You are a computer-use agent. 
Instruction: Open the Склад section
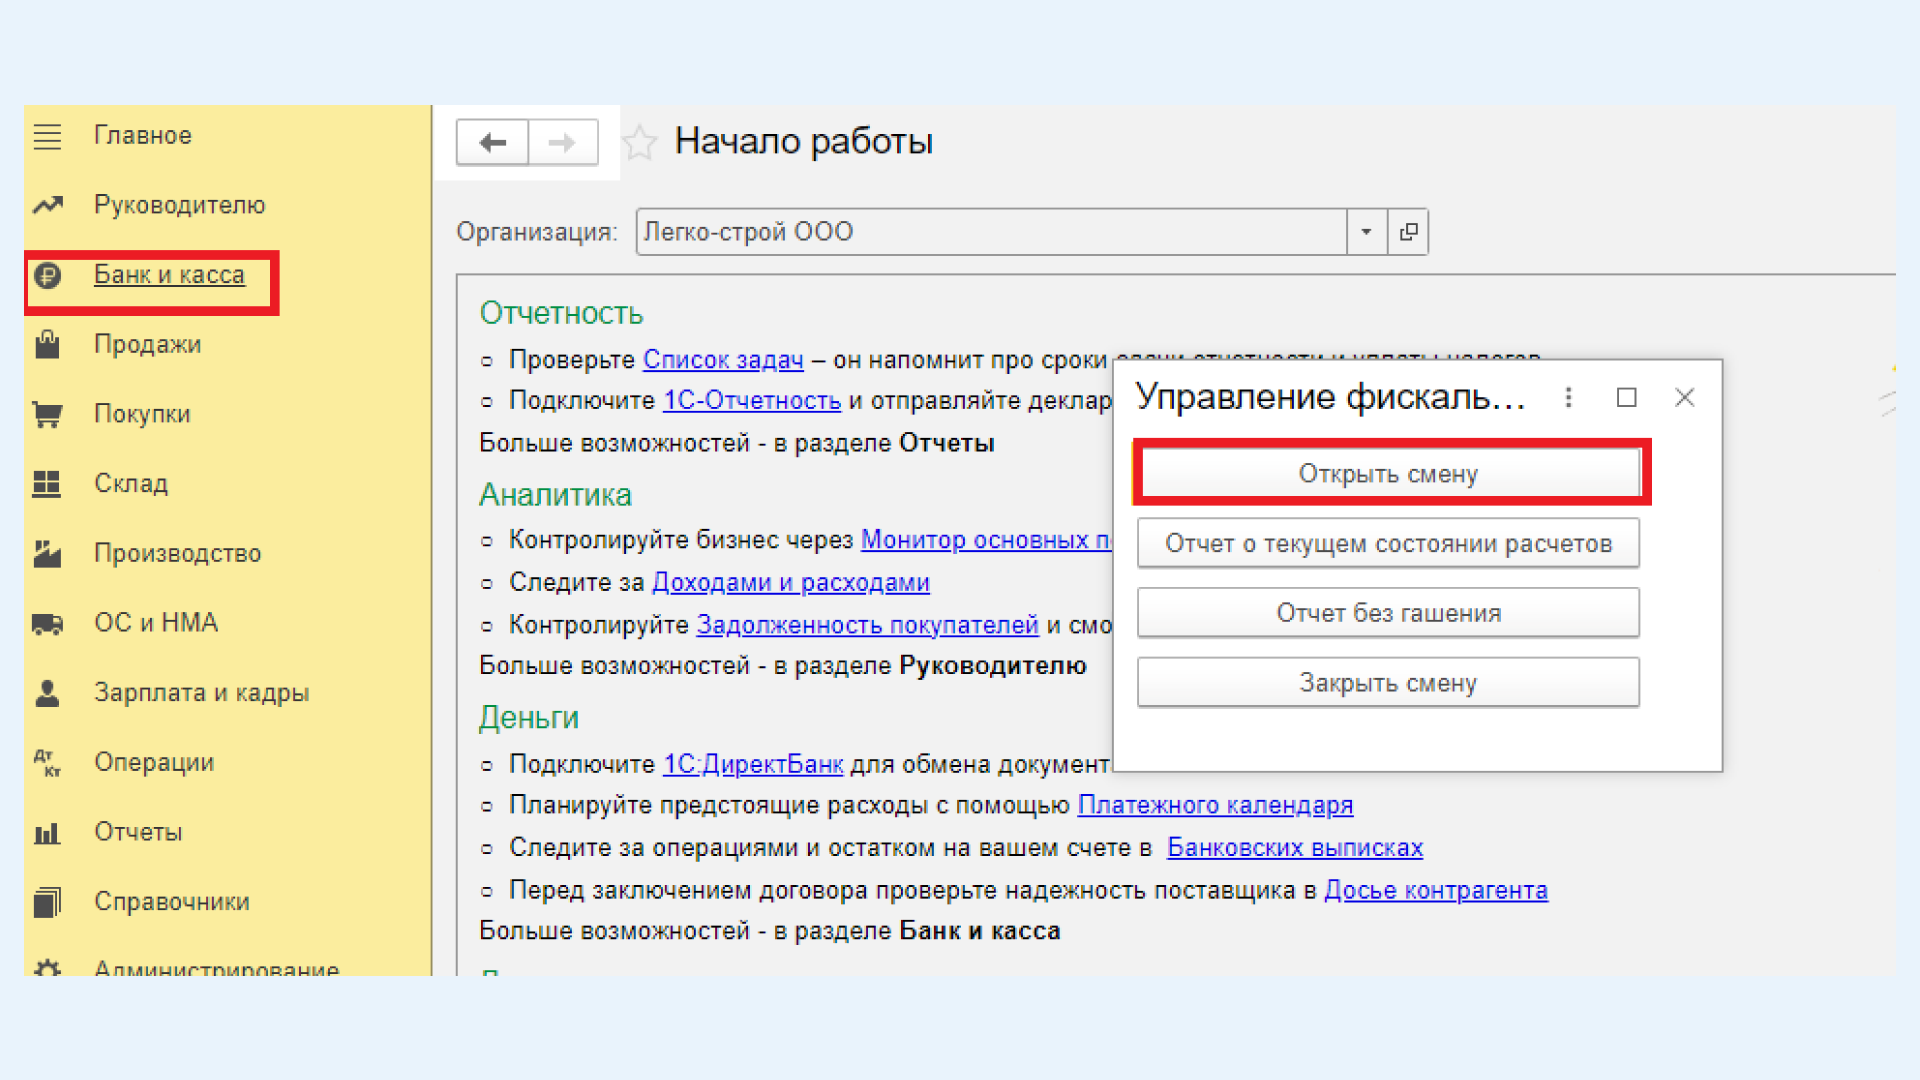131,484
